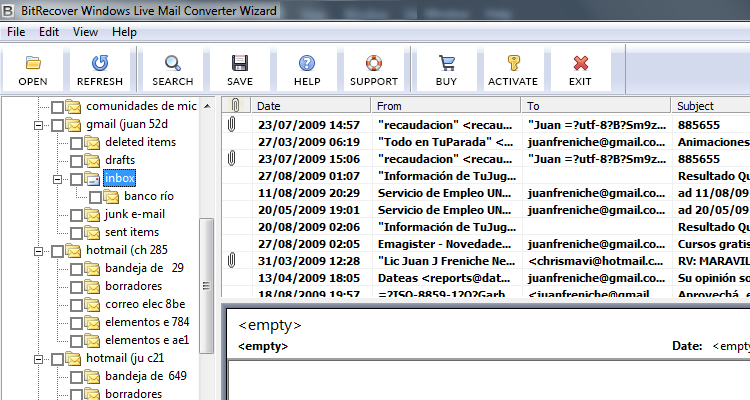Tick the correo elec 8be checkbox
The width and height of the screenshot is (750, 400).
point(77,305)
